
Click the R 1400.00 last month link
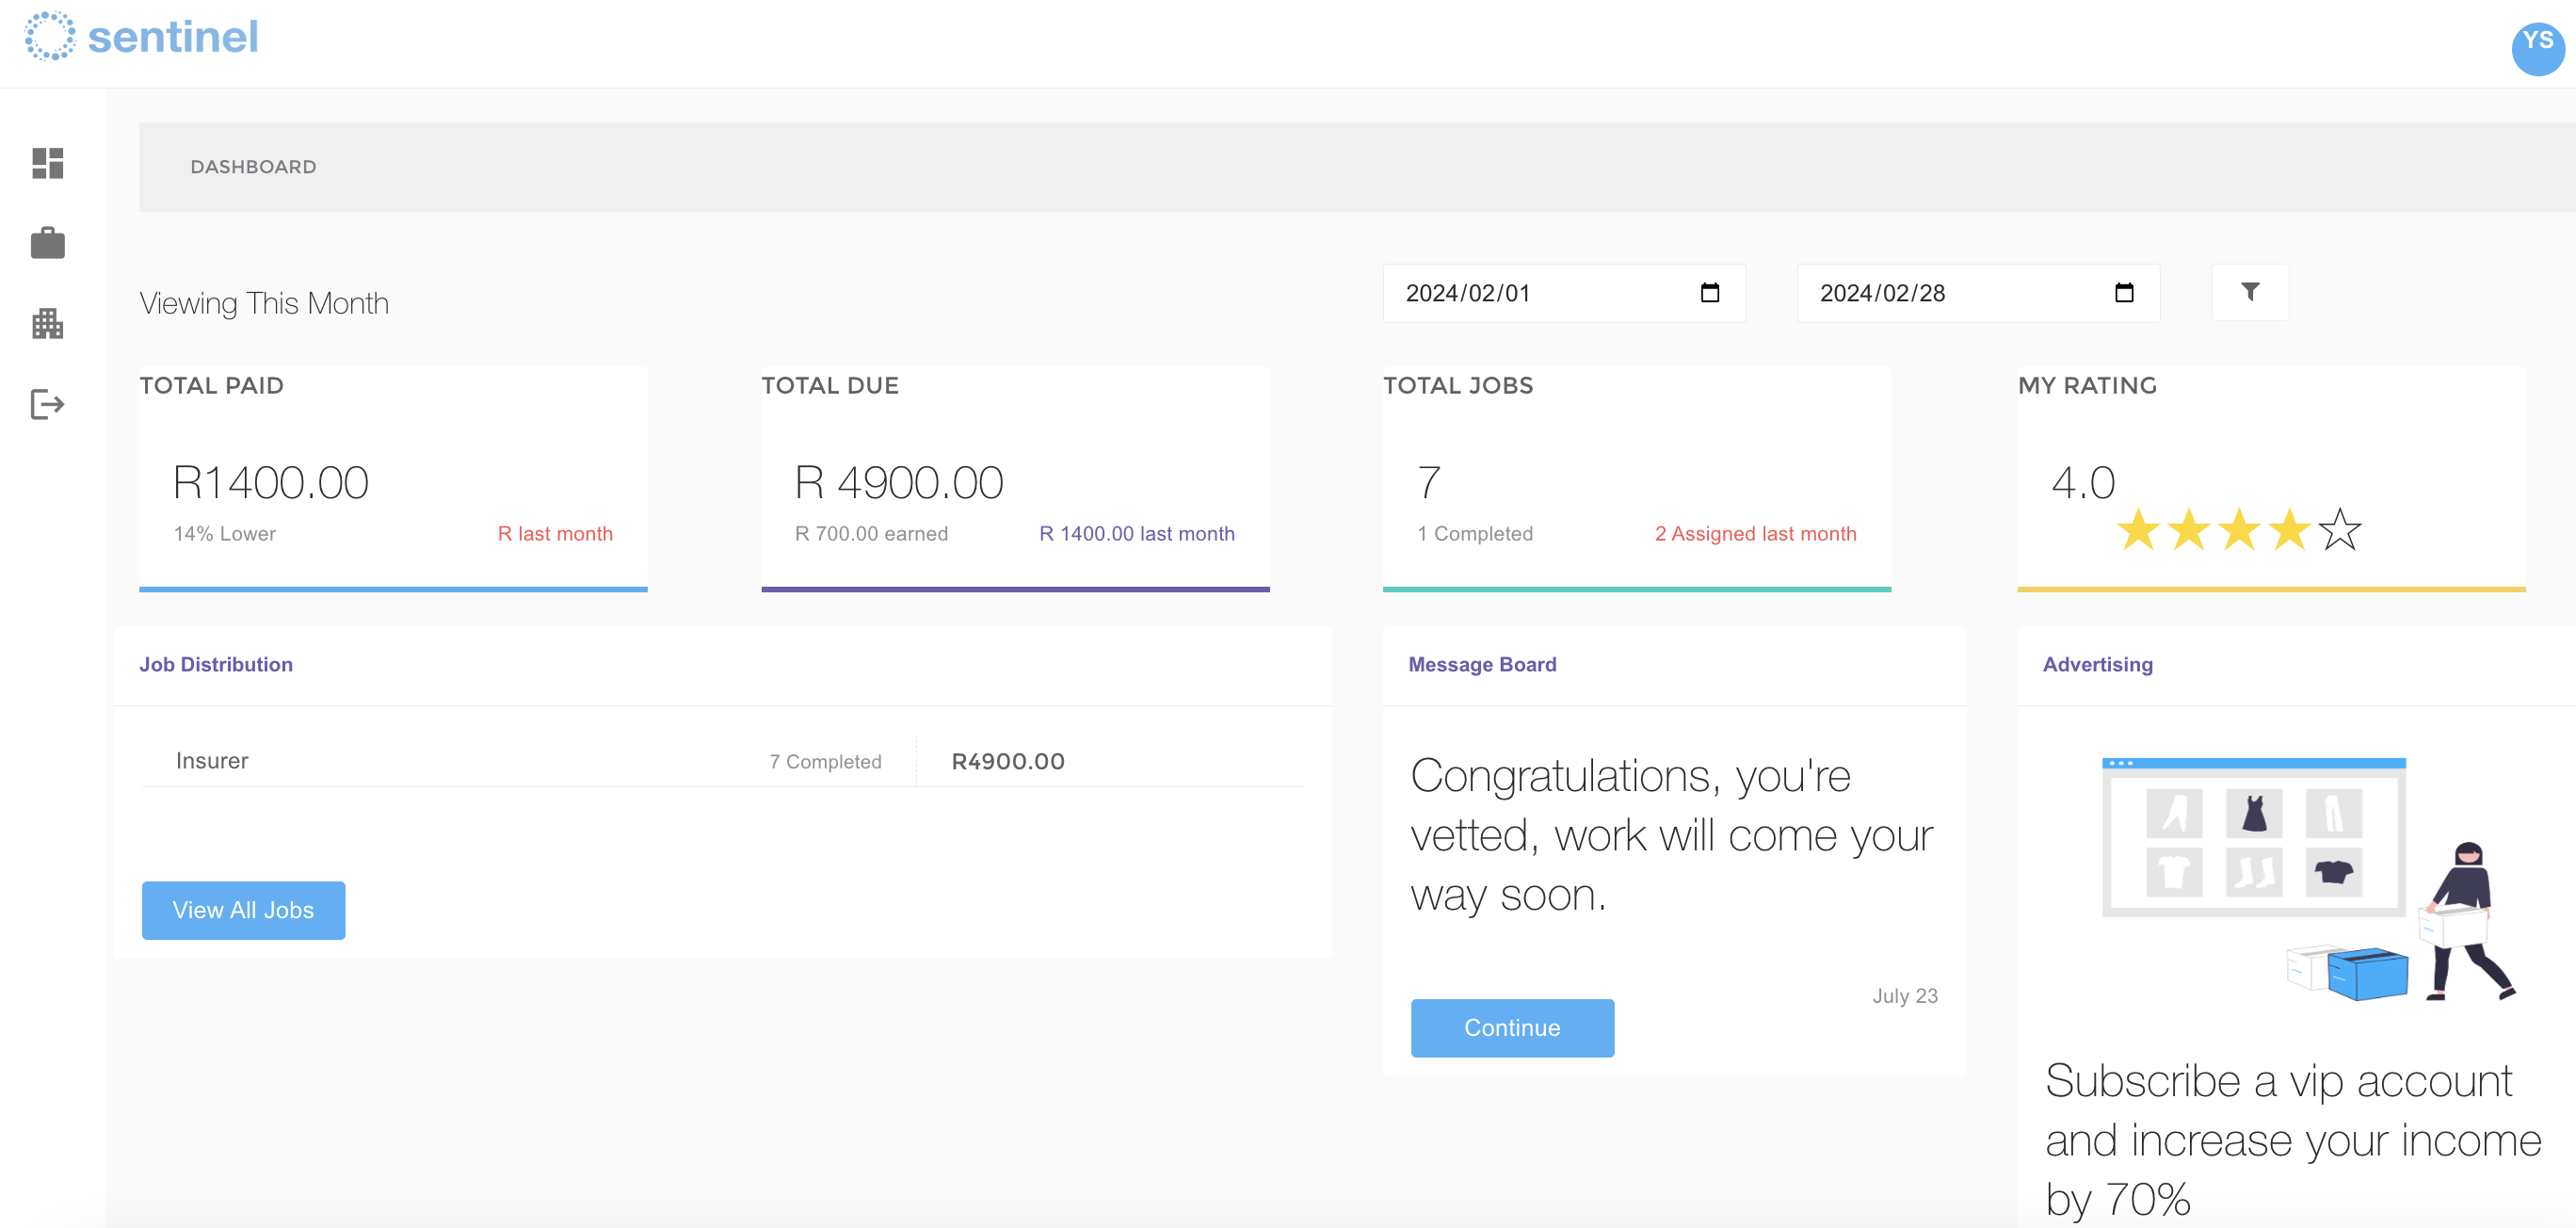[1136, 534]
